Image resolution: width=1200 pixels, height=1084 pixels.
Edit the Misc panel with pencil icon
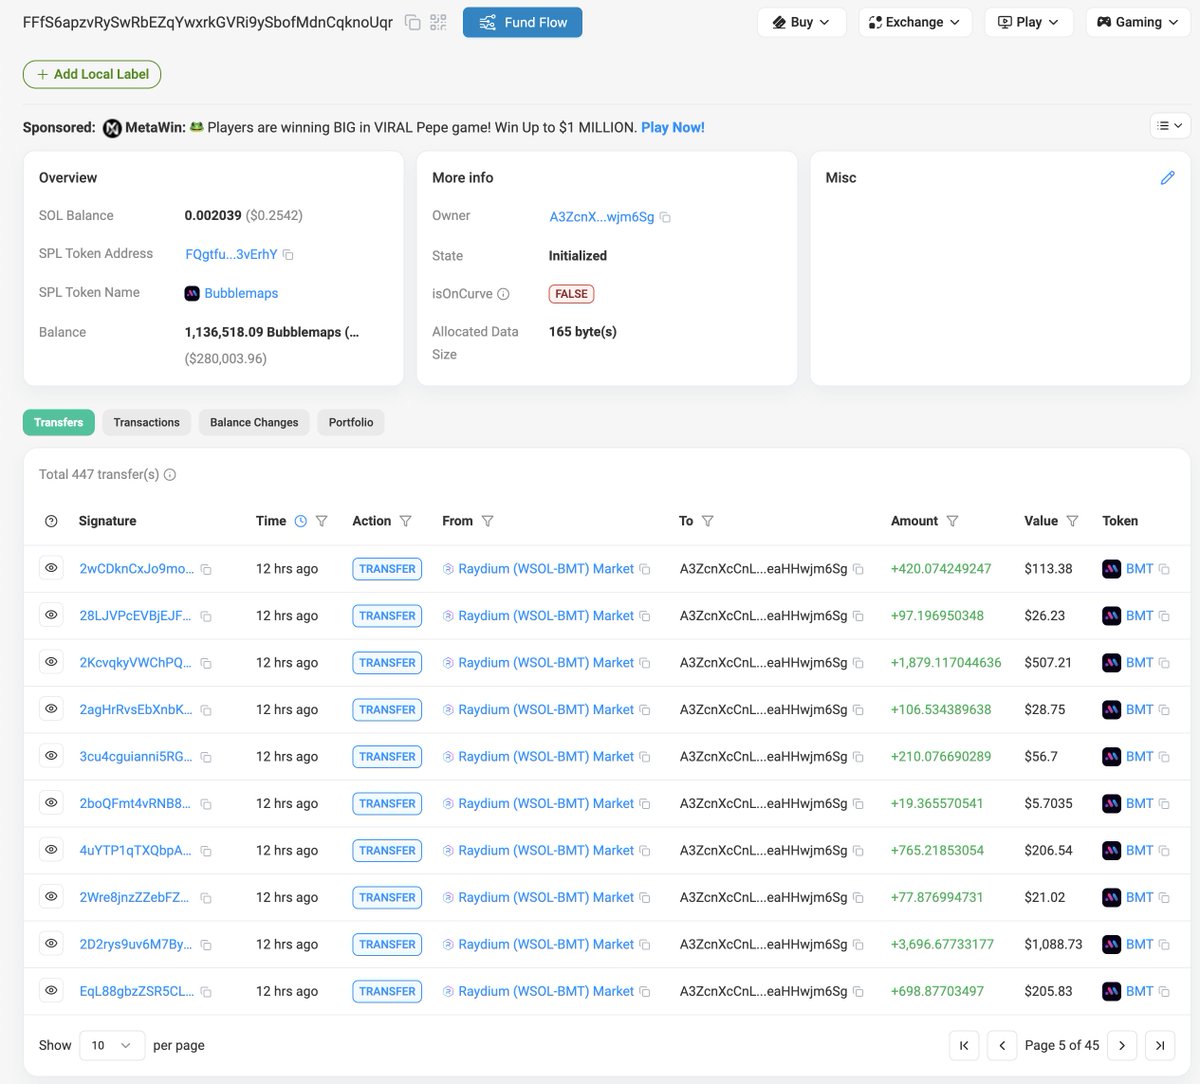point(1167,178)
